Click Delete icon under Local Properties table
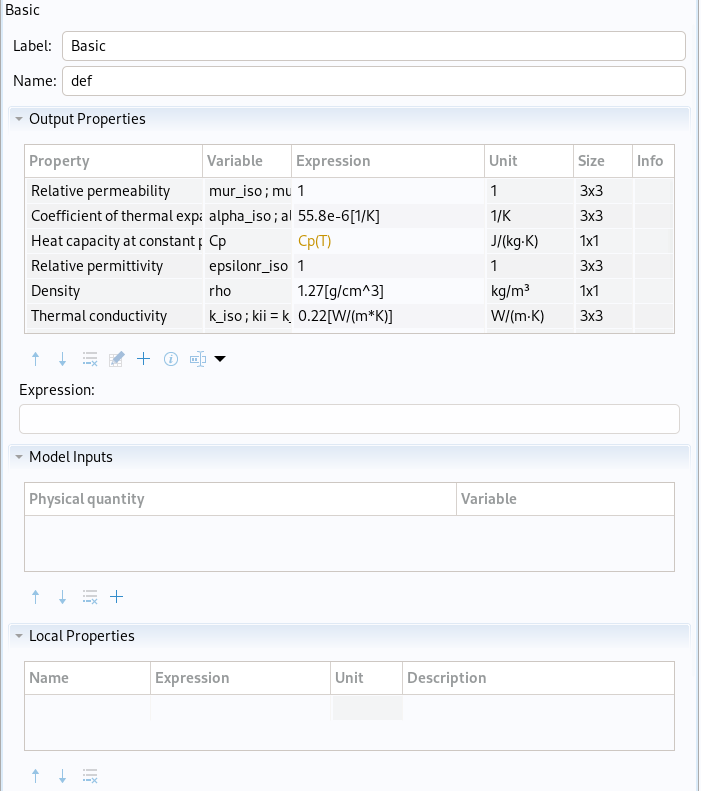Viewport: 701px width, 791px height. click(90, 776)
